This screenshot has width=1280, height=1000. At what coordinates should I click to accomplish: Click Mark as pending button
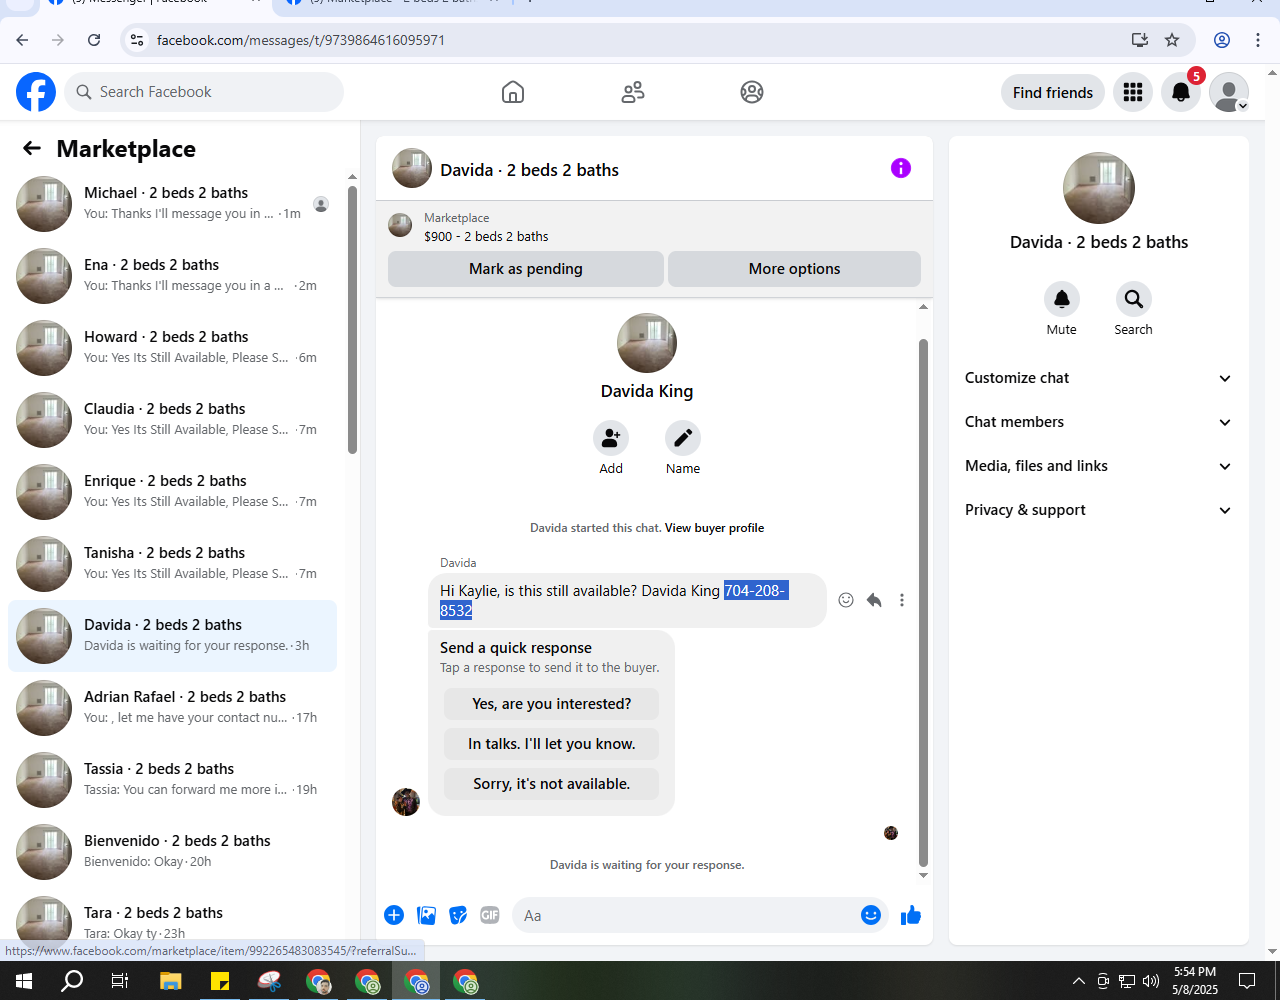526,269
